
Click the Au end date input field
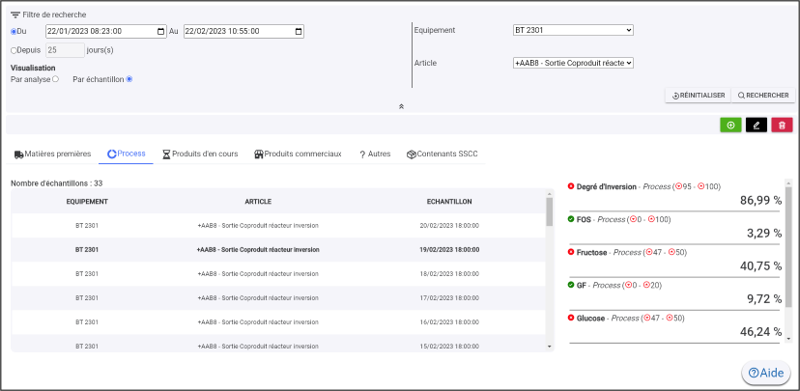click(244, 31)
